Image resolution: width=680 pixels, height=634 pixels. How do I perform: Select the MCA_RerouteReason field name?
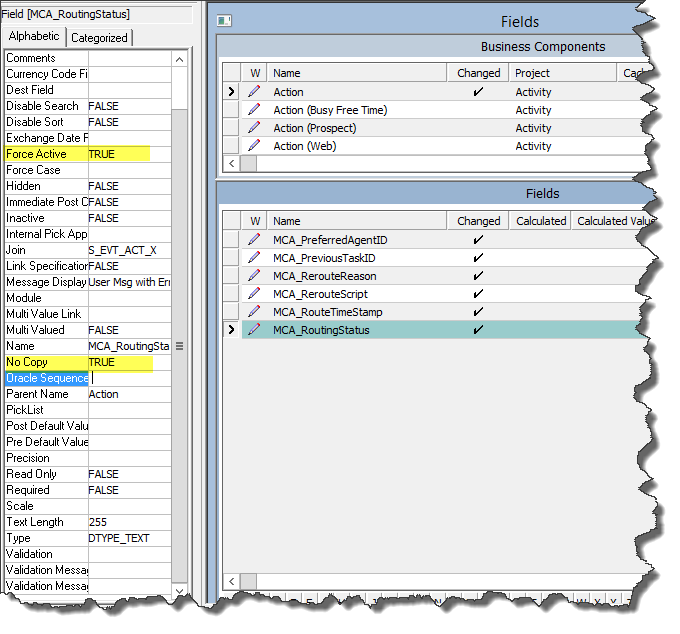pyautogui.click(x=324, y=276)
